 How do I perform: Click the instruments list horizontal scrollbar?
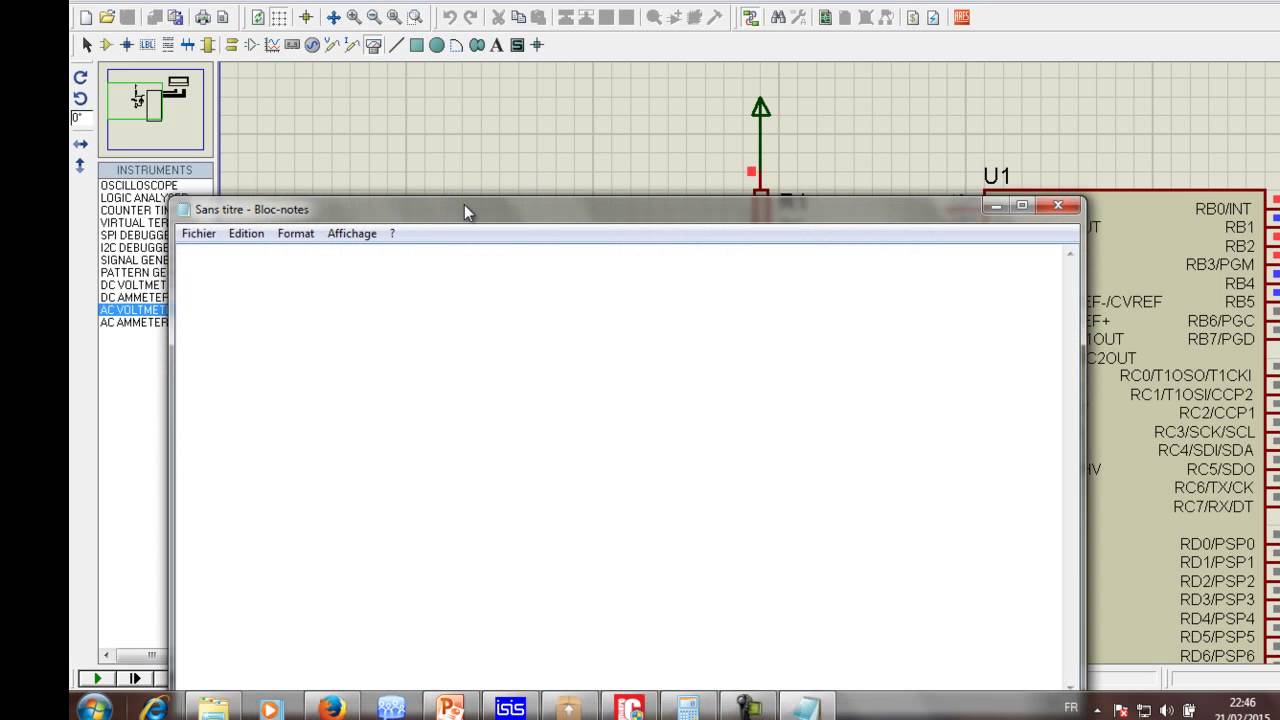(x=132, y=655)
